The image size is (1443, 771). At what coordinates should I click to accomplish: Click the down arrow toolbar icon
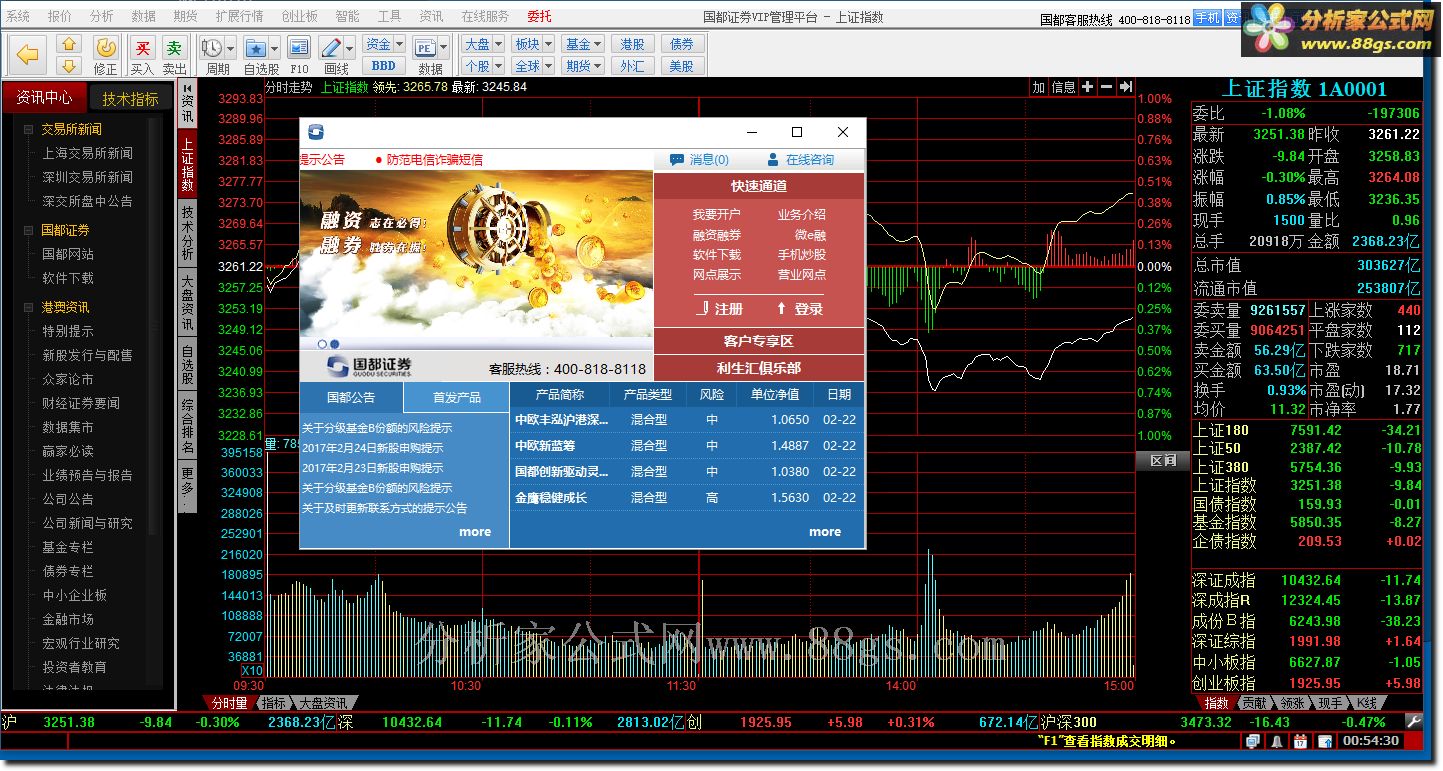tap(68, 66)
